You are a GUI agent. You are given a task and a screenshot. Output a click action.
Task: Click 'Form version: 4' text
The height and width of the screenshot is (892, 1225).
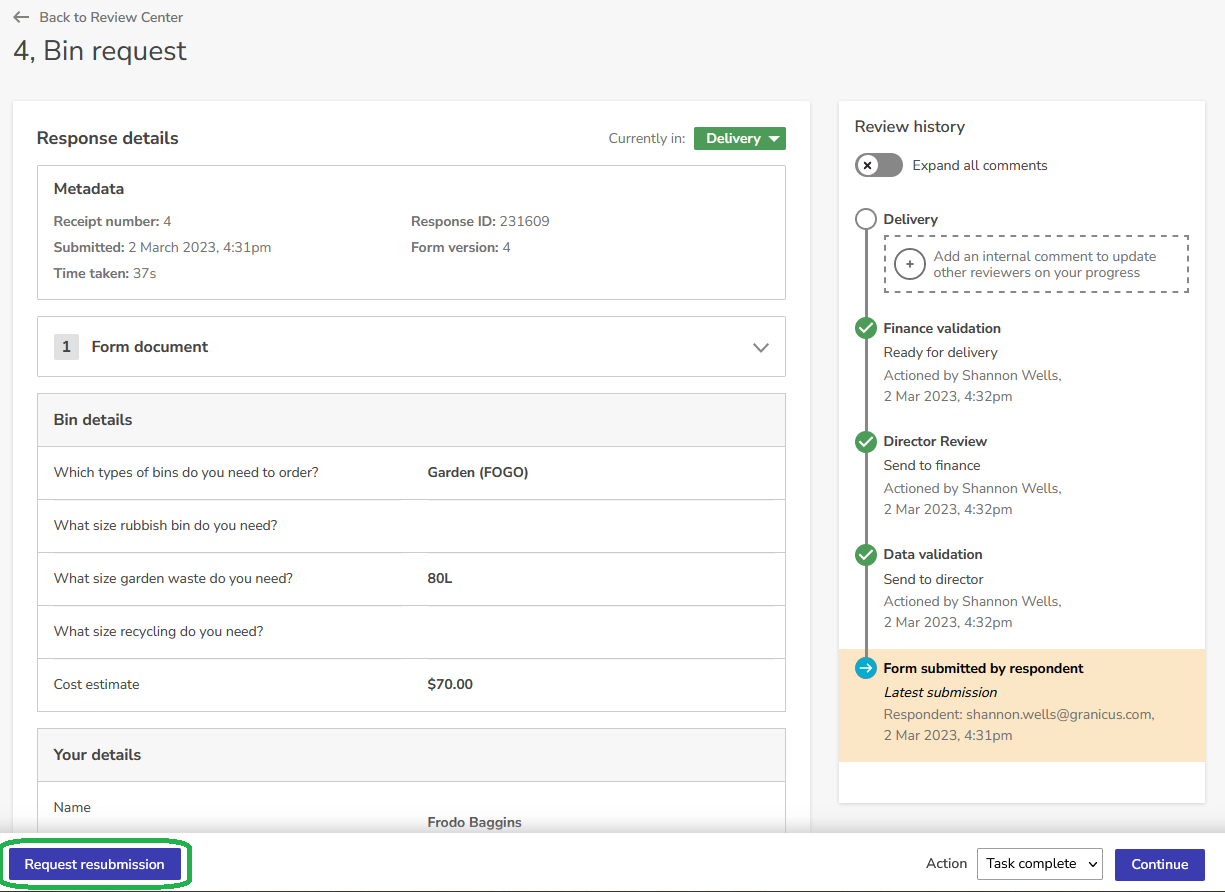(x=461, y=247)
